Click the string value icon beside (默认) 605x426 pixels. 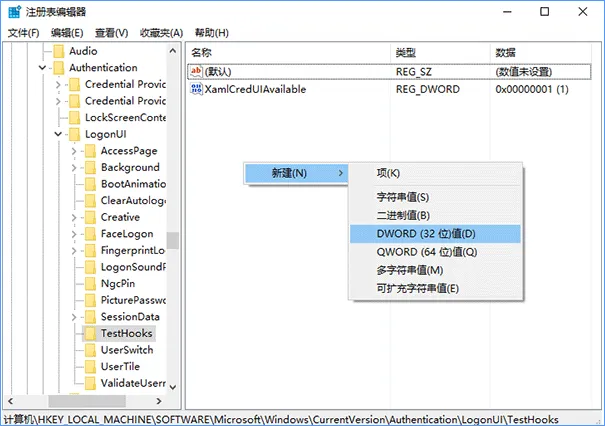tap(196, 71)
